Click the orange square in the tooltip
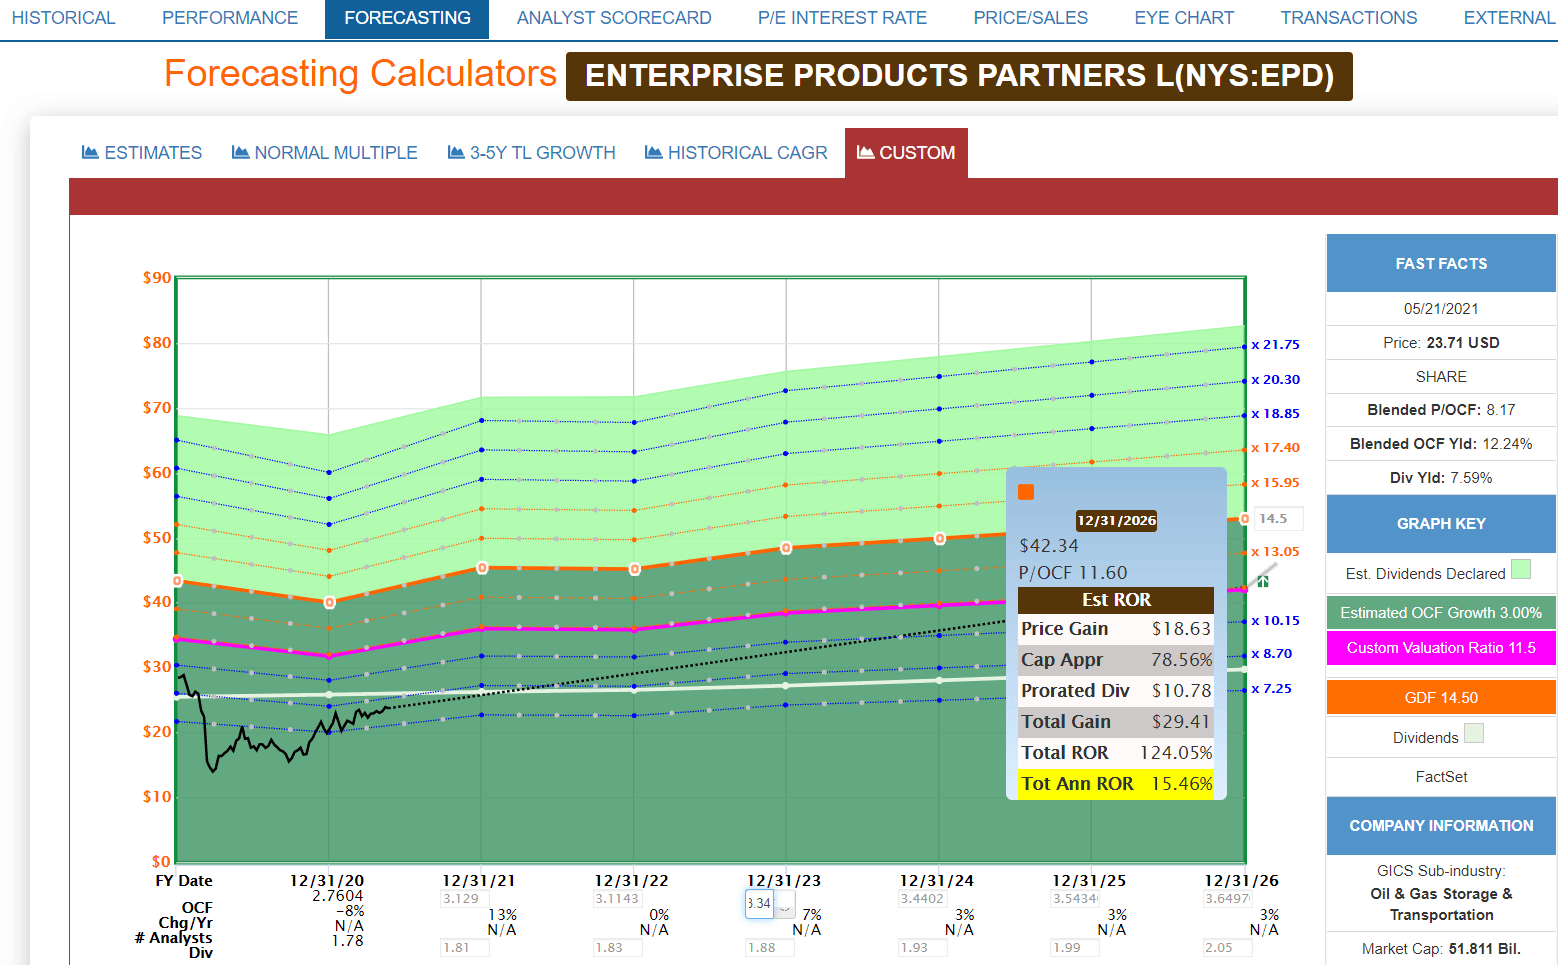 (1025, 492)
